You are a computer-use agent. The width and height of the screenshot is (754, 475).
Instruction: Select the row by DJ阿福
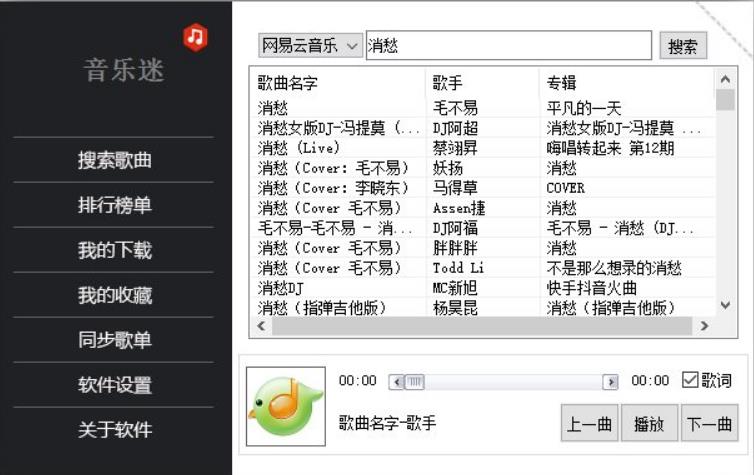tap(483, 228)
